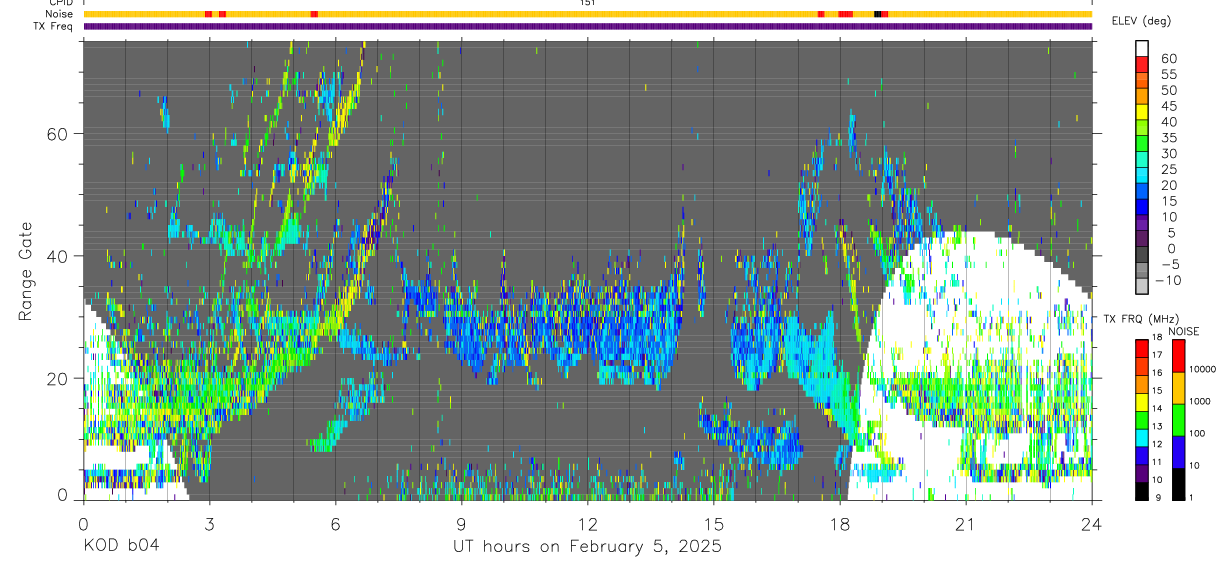Click the 'Range Gate' vertical axis title
The height and width of the screenshot is (567, 1228).
[25, 271]
